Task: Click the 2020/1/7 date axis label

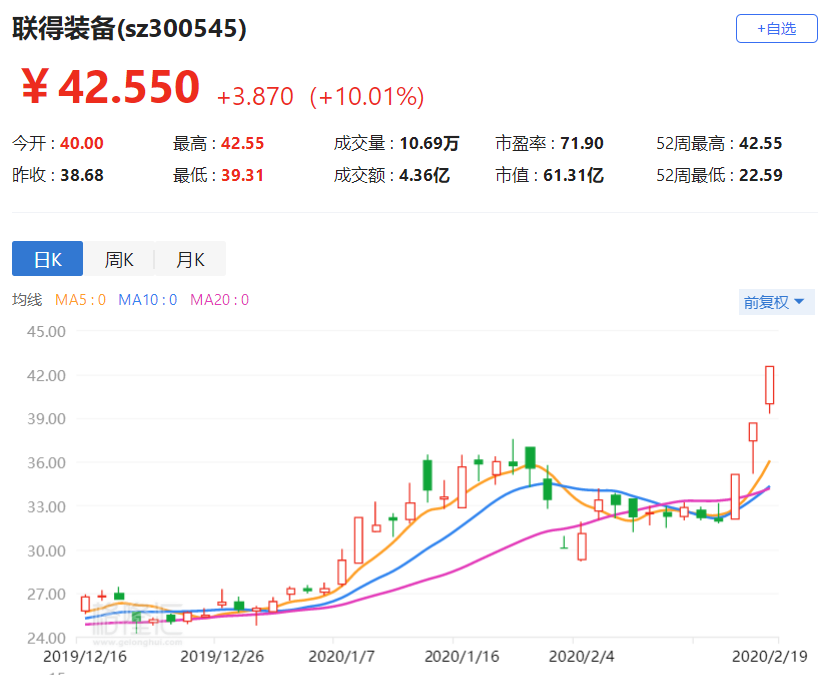Action: click(342, 656)
